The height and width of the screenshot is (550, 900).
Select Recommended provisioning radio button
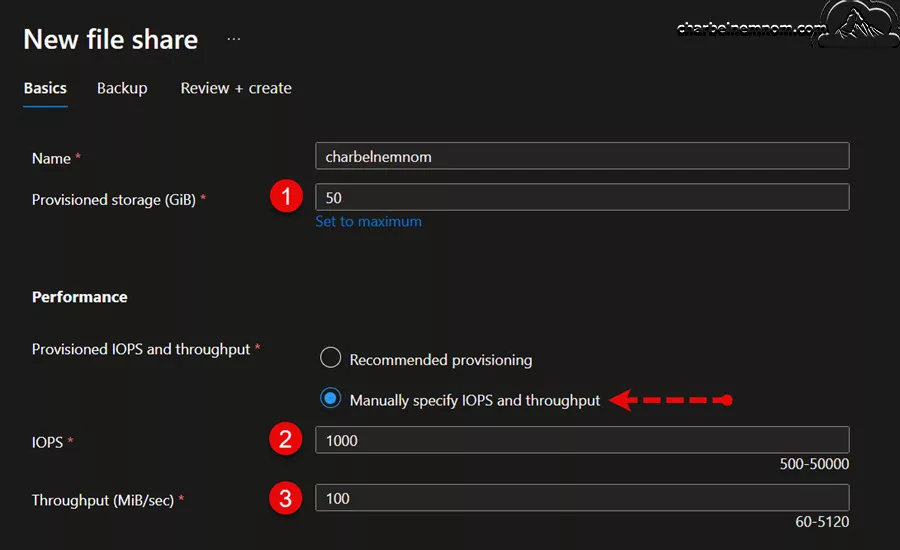point(331,358)
